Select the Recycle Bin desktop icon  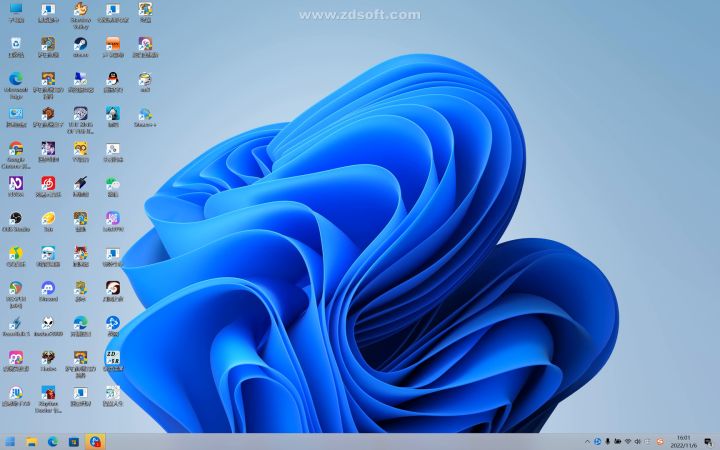tap(16, 47)
